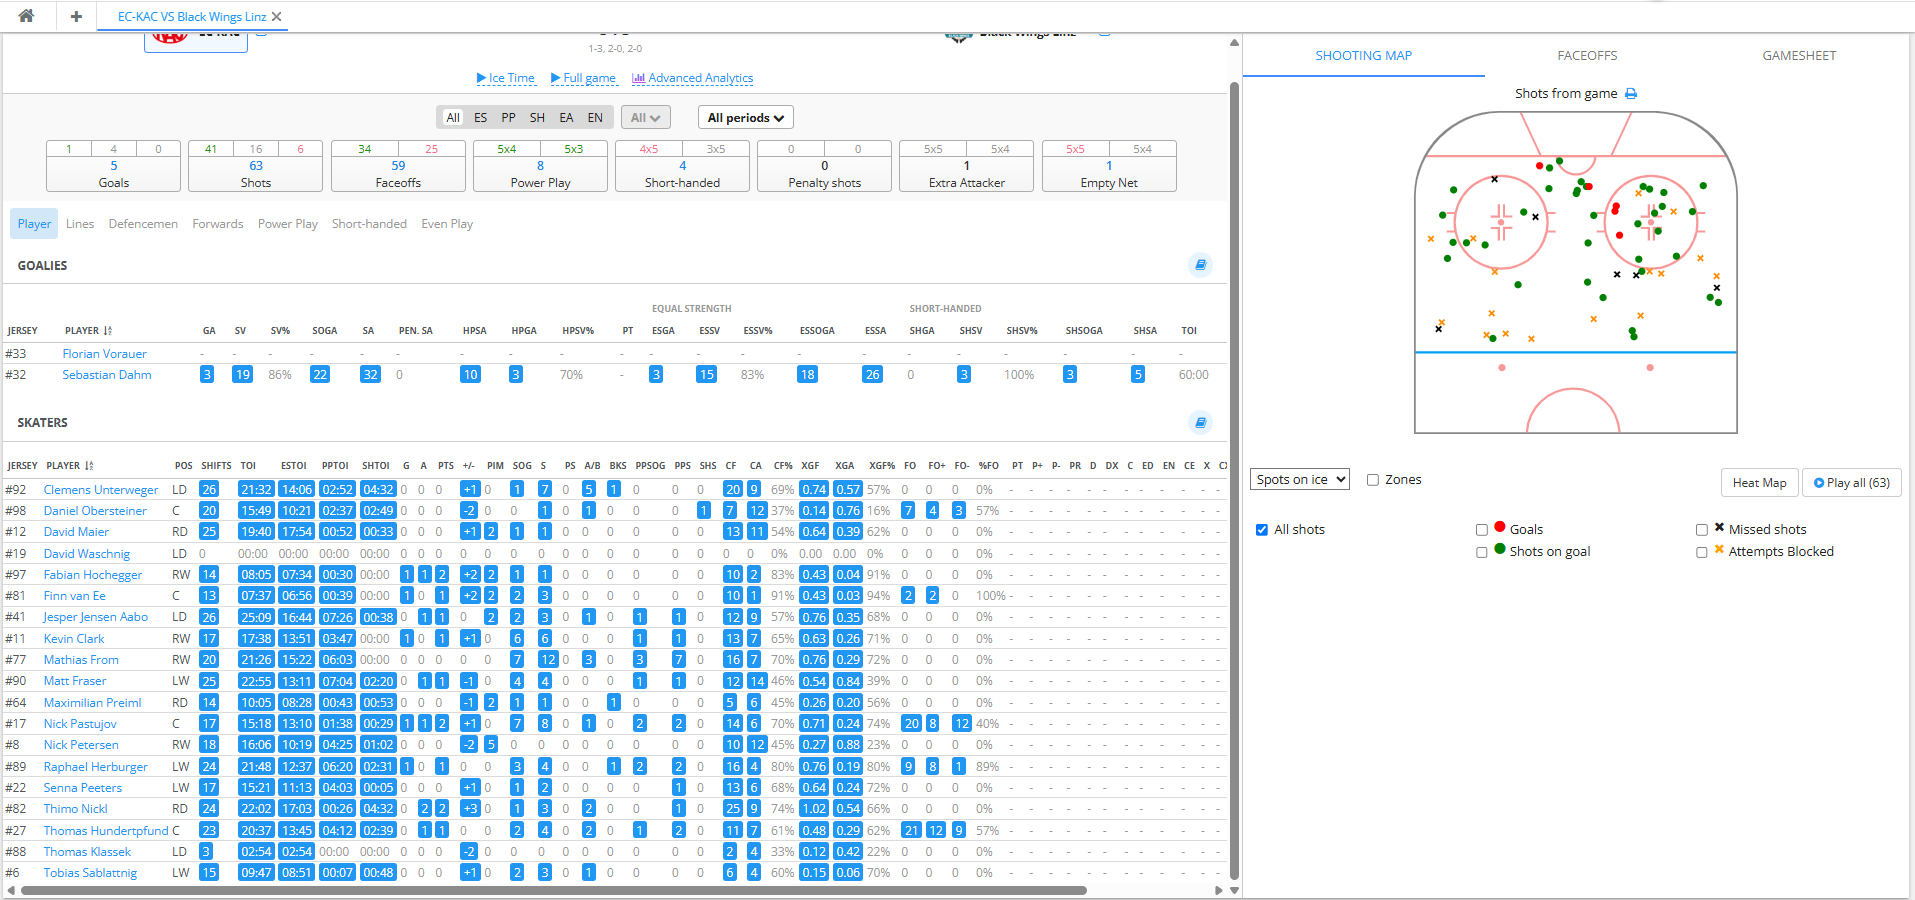Viewport: 1915px width, 900px height.
Task: Open the Spots on ice dropdown
Action: coord(1299,480)
